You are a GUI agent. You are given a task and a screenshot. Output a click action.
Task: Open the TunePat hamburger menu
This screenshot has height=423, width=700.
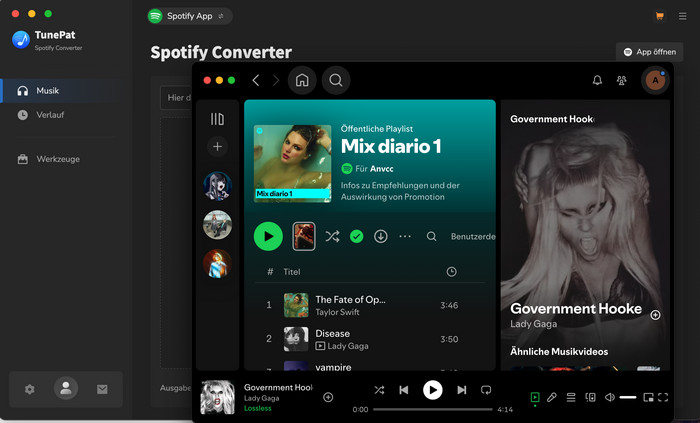coord(683,16)
